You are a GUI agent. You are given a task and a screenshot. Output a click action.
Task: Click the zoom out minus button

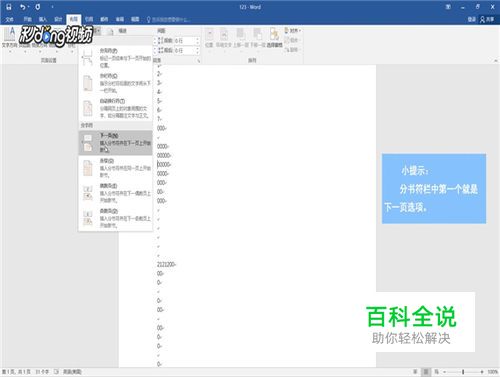(445, 372)
